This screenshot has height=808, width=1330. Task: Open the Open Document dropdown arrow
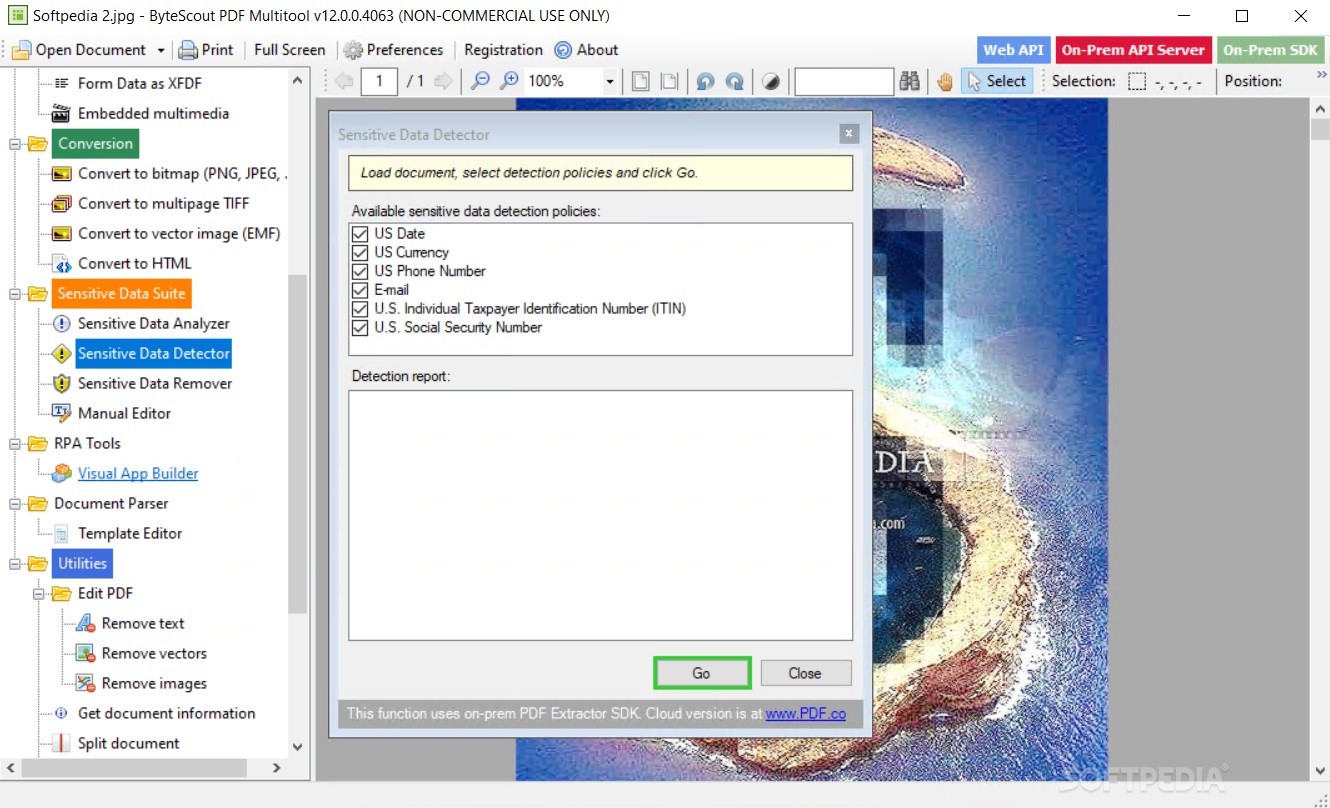pos(160,50)
